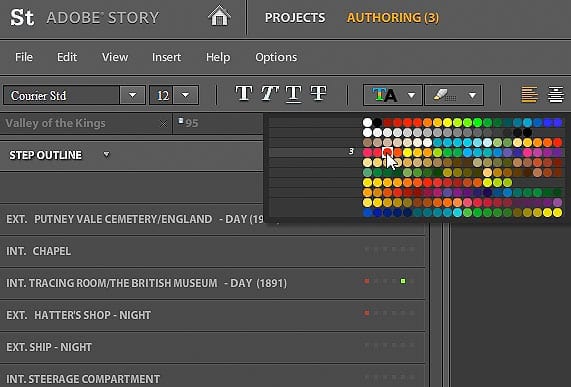The height and width of the screenshot is (387, 571).
Task: Click the font size field showing 12
Action: tap(161, 95)
